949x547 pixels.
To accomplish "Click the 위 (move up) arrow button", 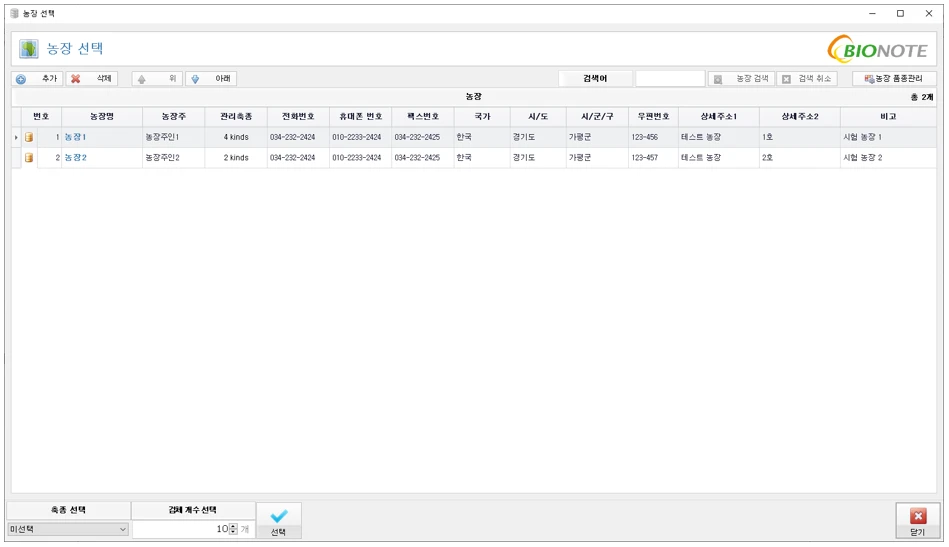I will coord(157,79).
